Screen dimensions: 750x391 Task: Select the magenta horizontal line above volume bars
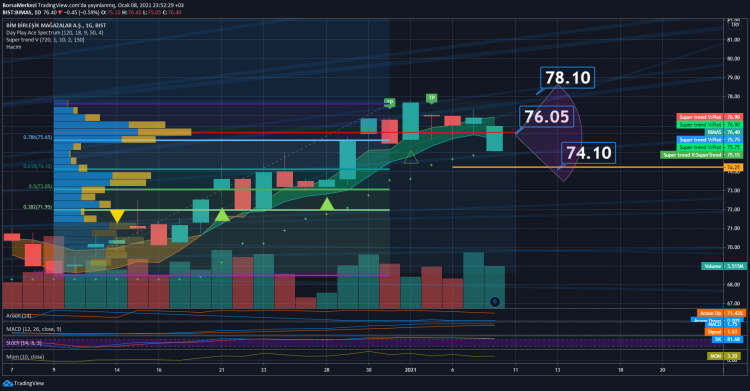coord(222,275)
